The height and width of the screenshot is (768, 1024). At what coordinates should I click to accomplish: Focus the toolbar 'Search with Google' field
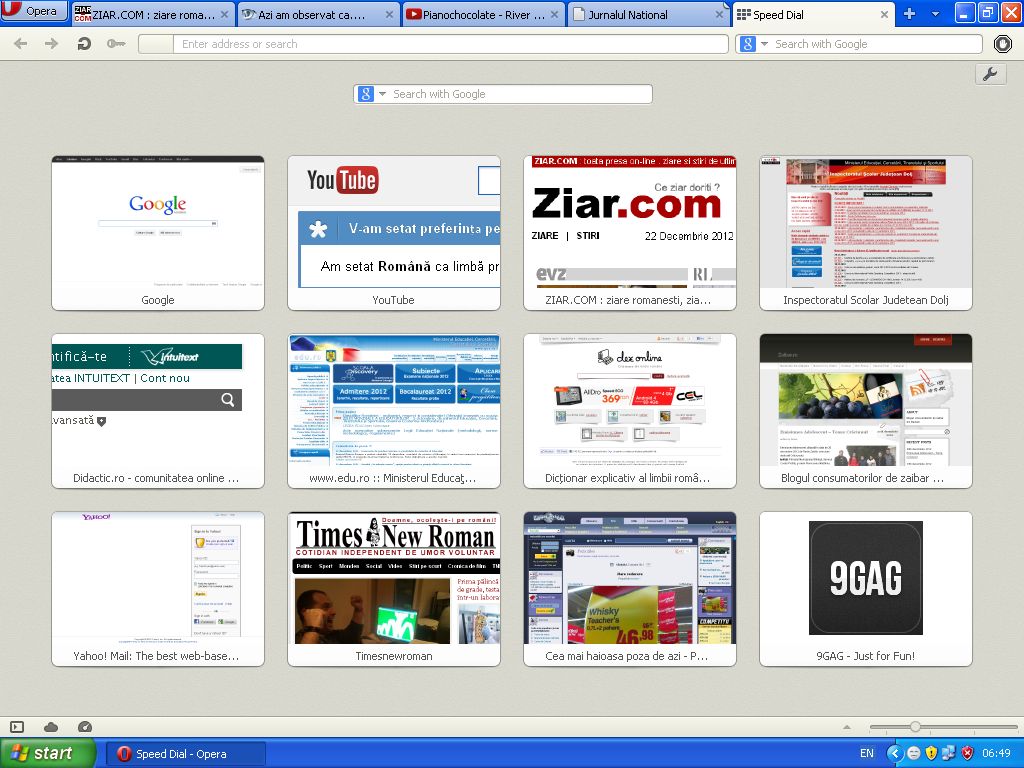[x=876, y=44]
